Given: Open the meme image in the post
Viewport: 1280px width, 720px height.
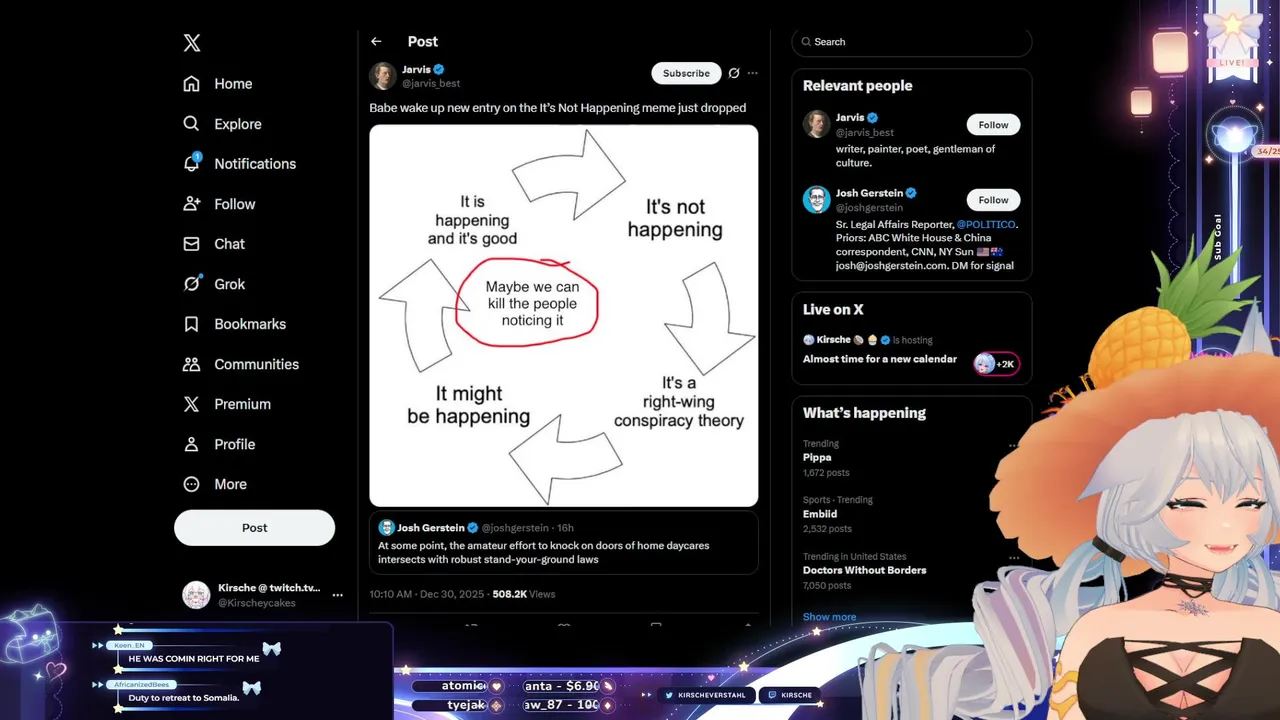Looking at the screenshot, I should click(x=564, y=315).
